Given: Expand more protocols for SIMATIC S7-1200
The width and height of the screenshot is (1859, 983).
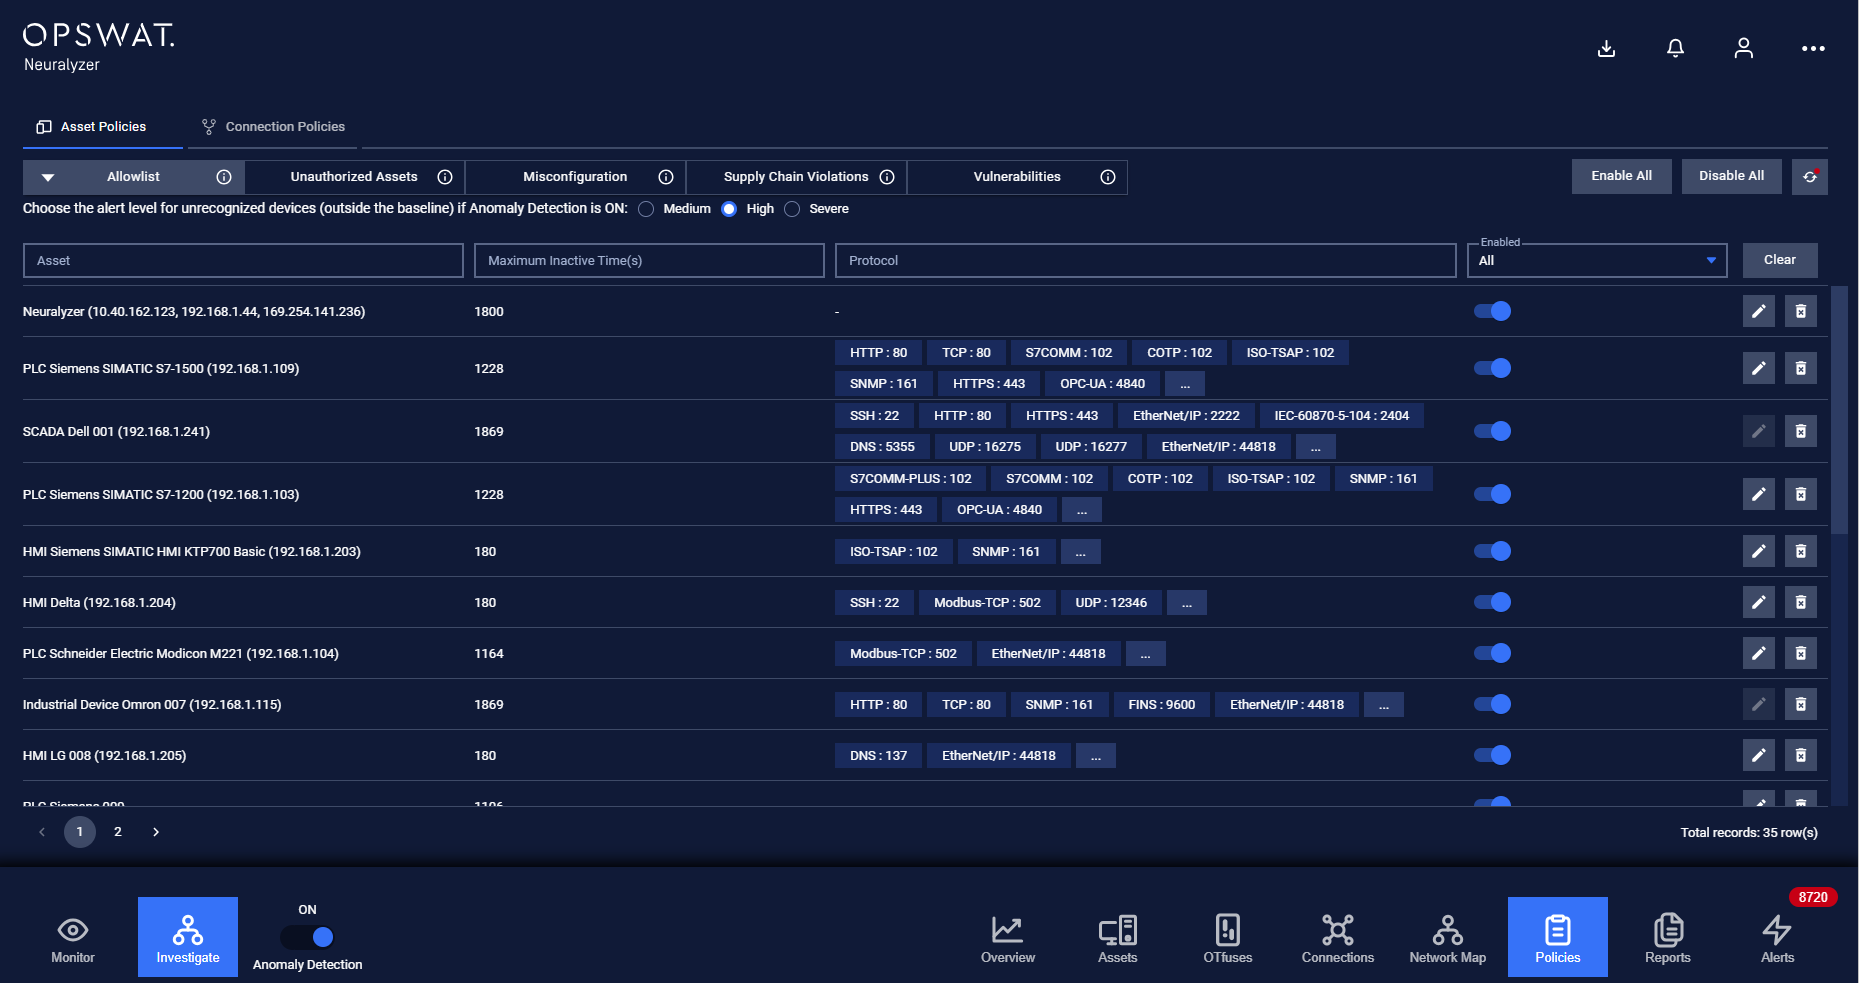Looking at the screenshot, I should (x=1082, y=510).
